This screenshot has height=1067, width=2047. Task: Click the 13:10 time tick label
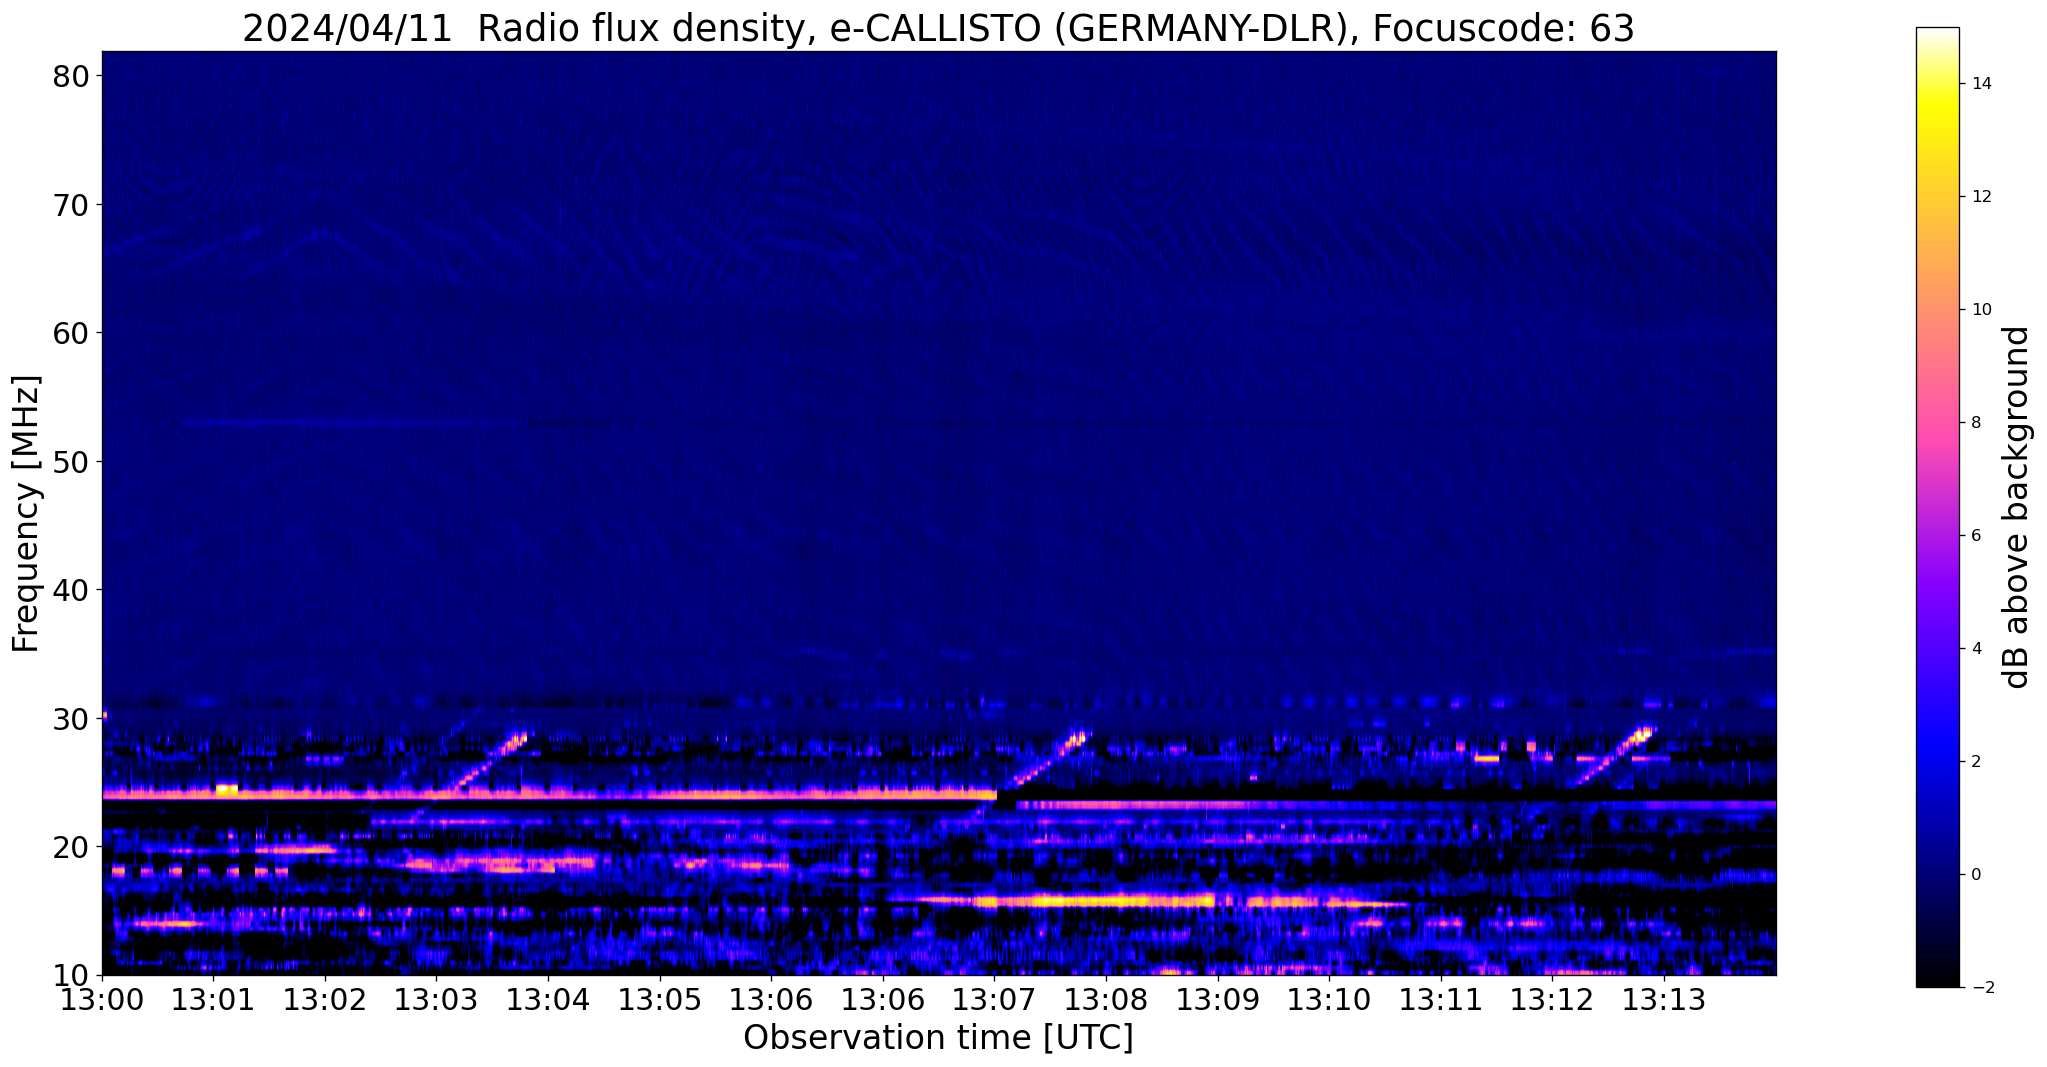point(1329,1000)
